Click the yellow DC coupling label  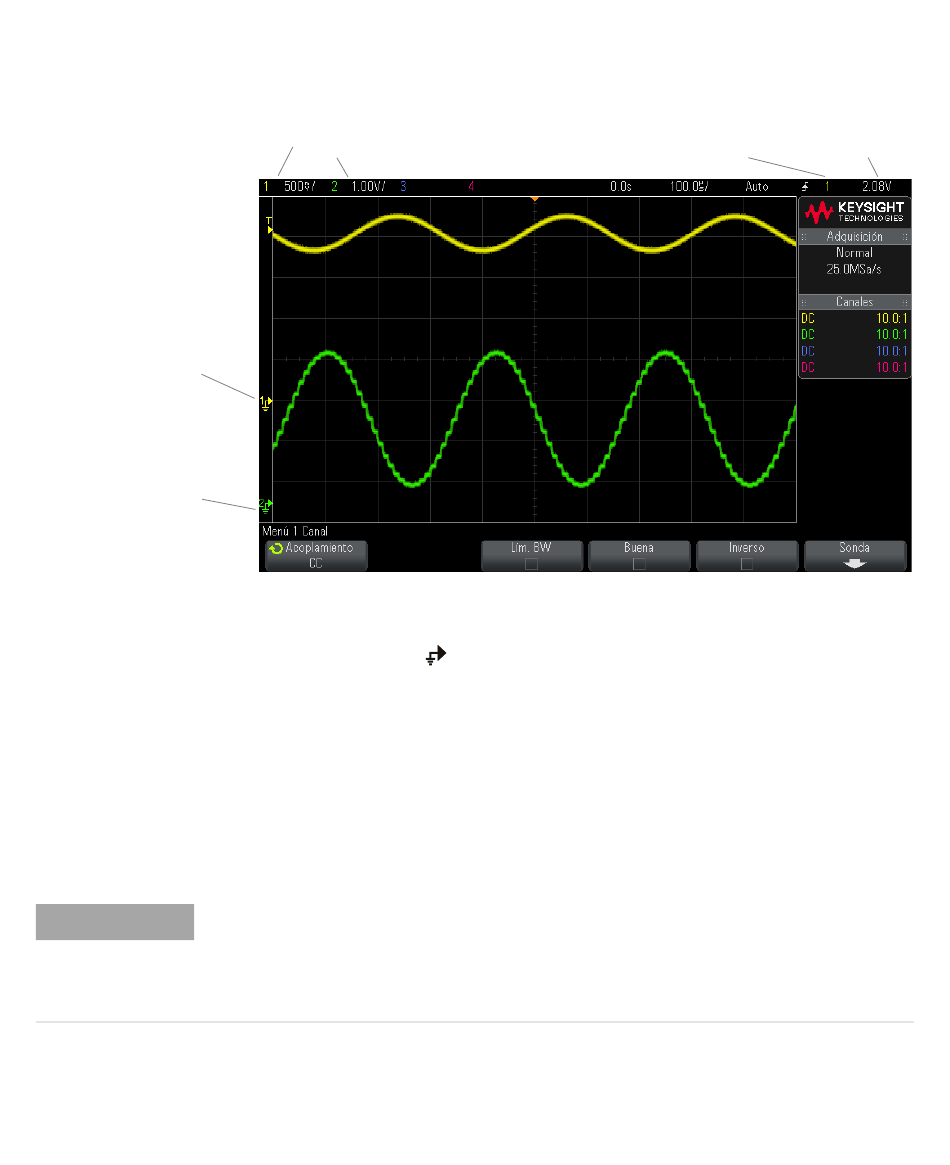coord(808,318)
